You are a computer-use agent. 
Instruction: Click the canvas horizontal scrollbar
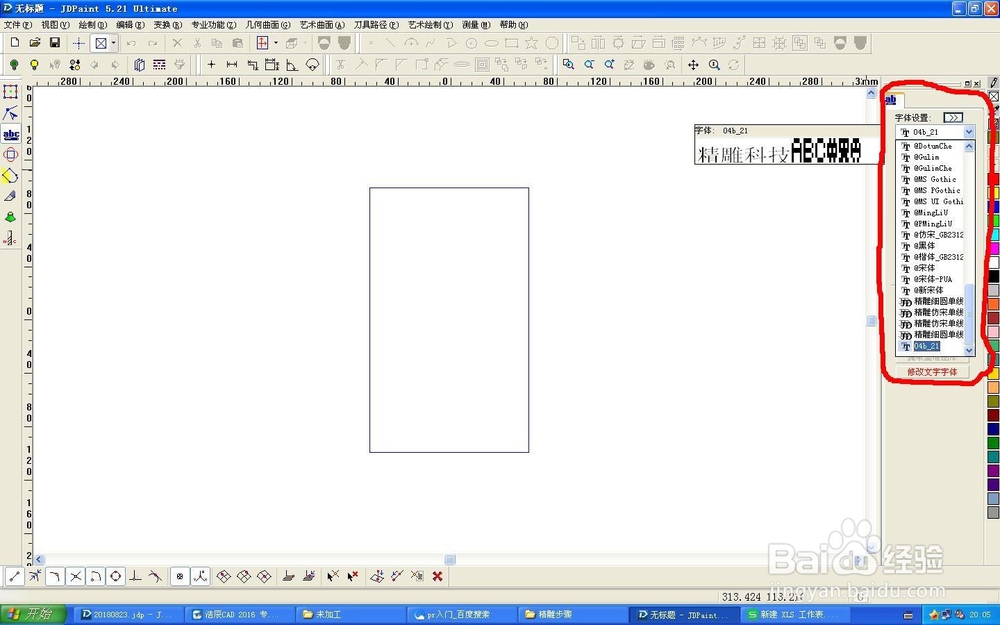coord(450,559)
